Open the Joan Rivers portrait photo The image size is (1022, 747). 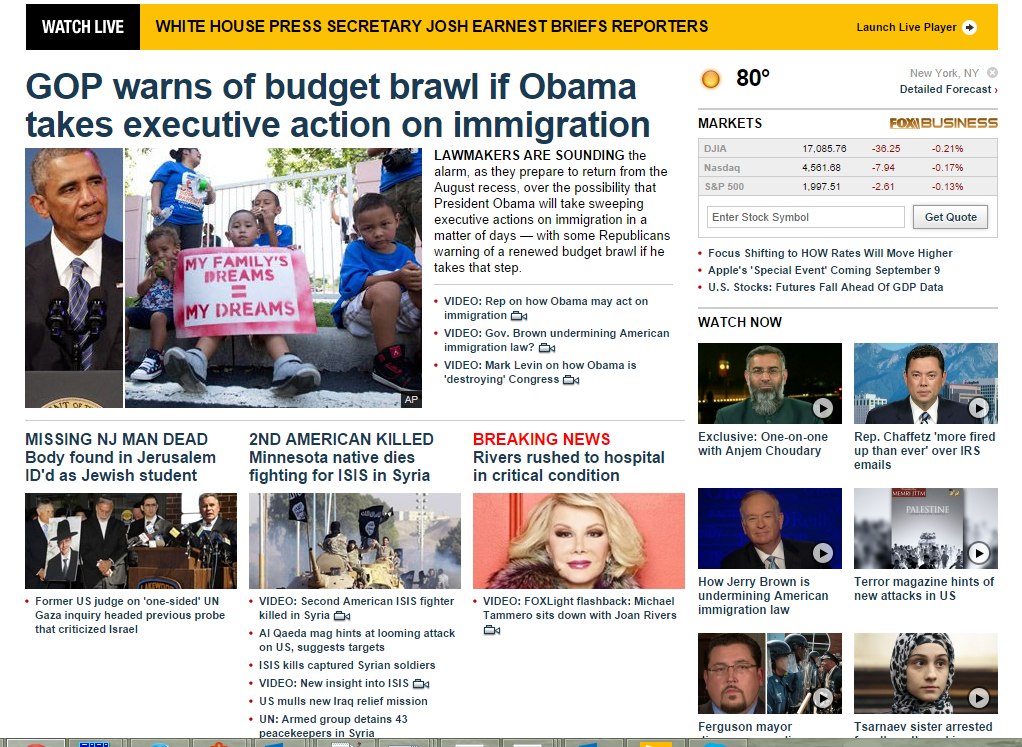(x=579, y=541)
